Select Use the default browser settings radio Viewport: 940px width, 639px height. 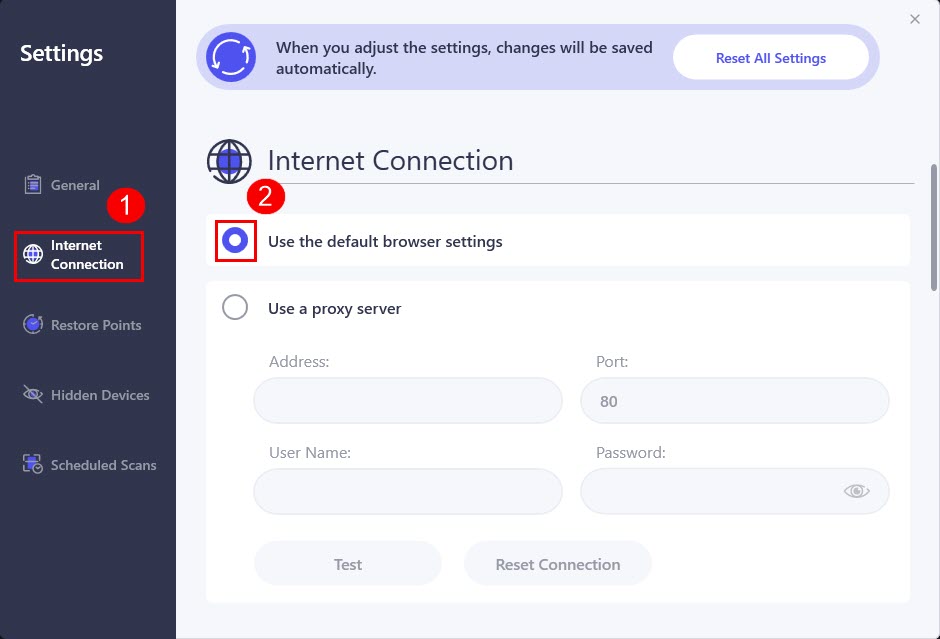point(235,240)
